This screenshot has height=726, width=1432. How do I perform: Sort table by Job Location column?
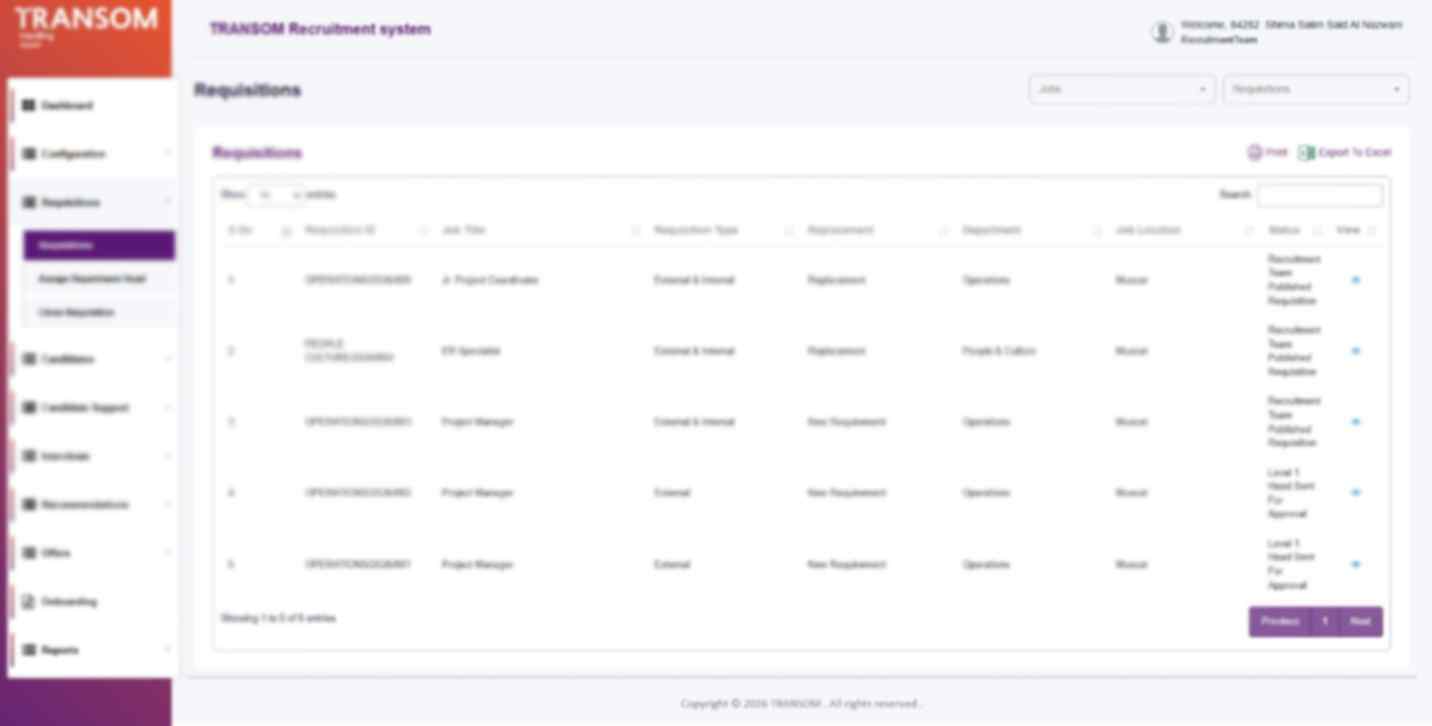click(1184, 230)
